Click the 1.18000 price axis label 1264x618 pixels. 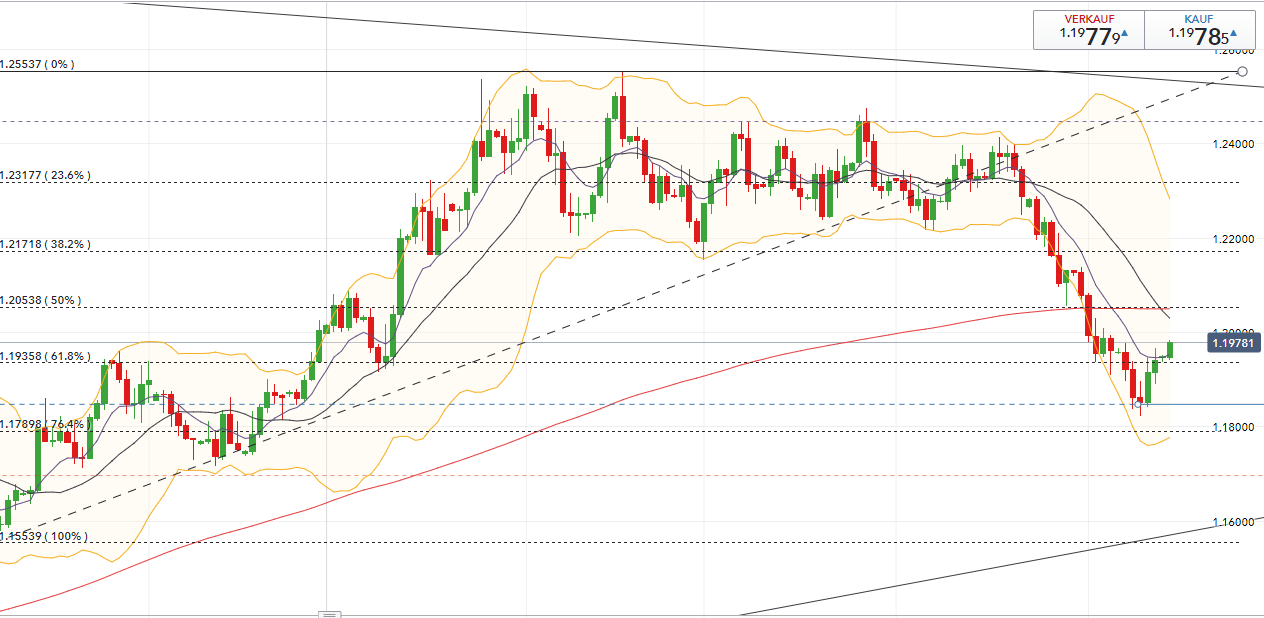[1233, 427]
